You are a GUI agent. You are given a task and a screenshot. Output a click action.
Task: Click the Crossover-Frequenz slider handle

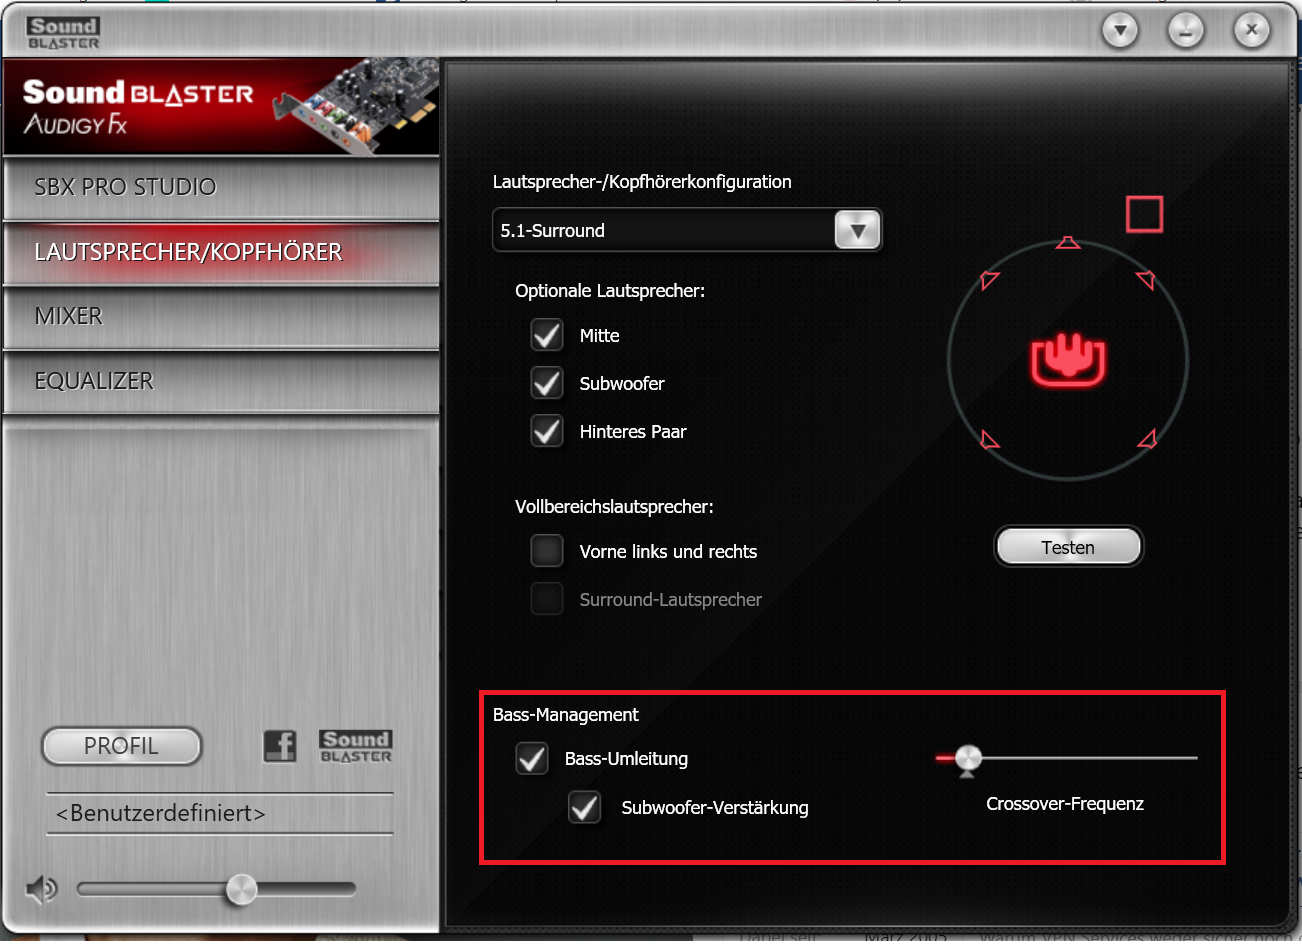click(x=967, y=760)
